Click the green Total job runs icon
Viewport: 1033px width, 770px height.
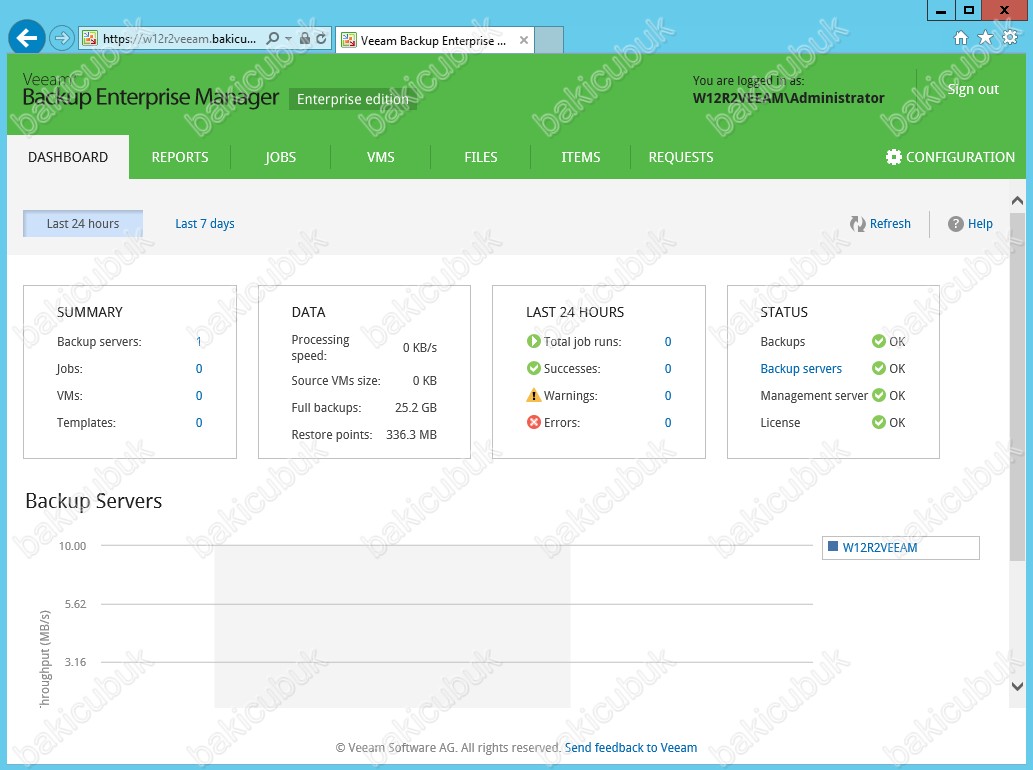point(534,341)
